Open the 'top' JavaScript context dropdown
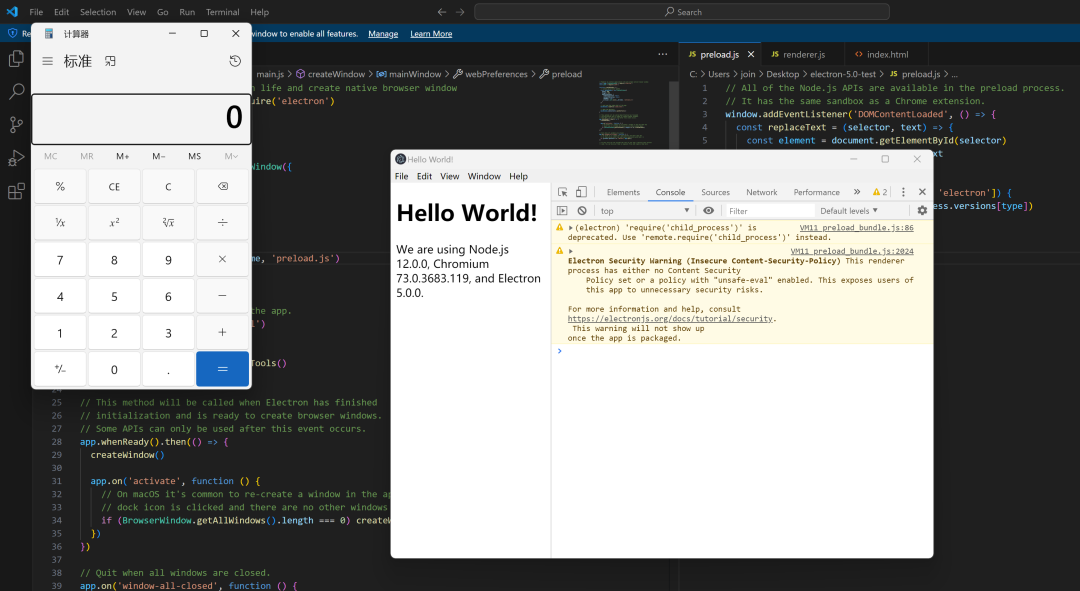The width and height of the screenshot is (1080, 591). 644,211
